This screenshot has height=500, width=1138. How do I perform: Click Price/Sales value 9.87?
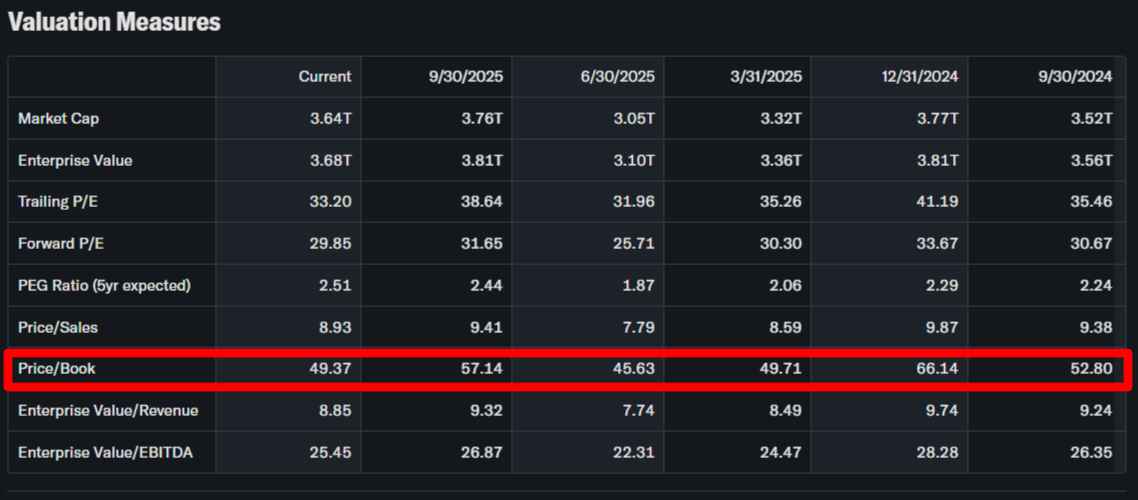[x=942, y=327]
